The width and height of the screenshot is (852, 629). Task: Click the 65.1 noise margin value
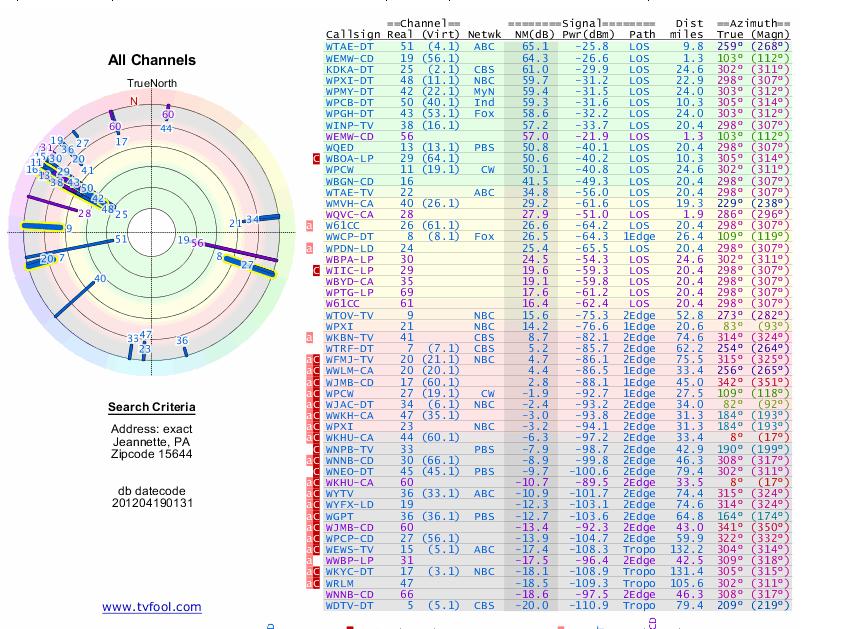[535, 47]
